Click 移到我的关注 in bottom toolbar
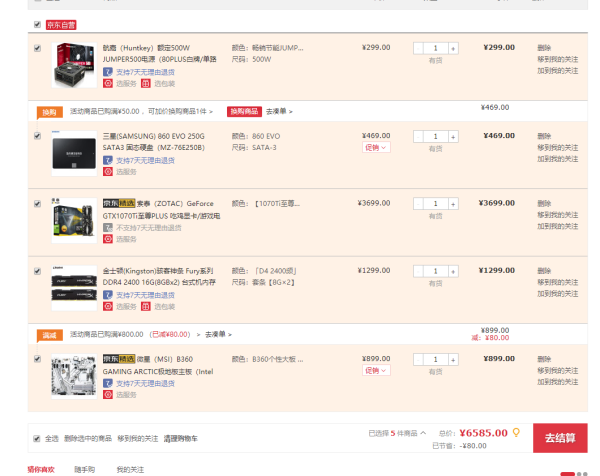The image size is (600, 476). 138,439
